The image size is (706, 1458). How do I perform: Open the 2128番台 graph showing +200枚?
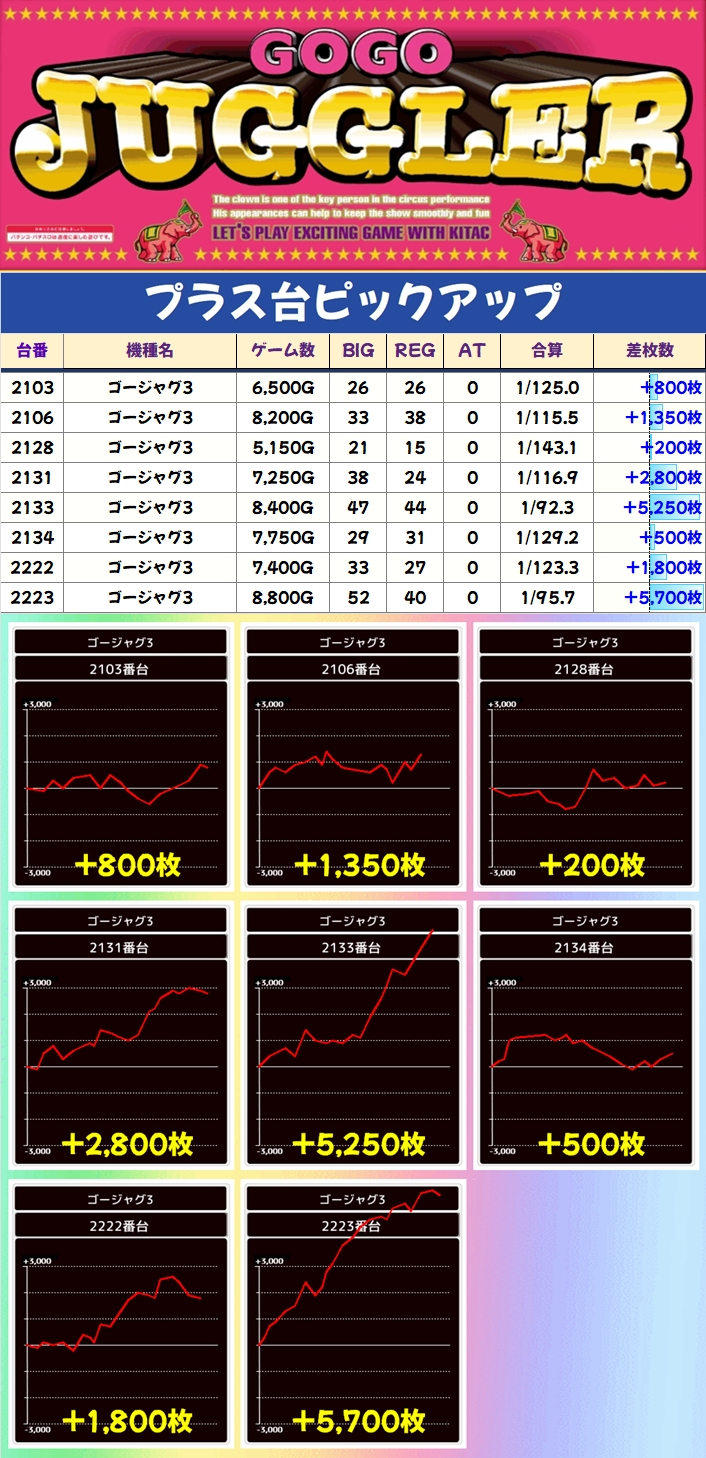click(x=584, y=756)
